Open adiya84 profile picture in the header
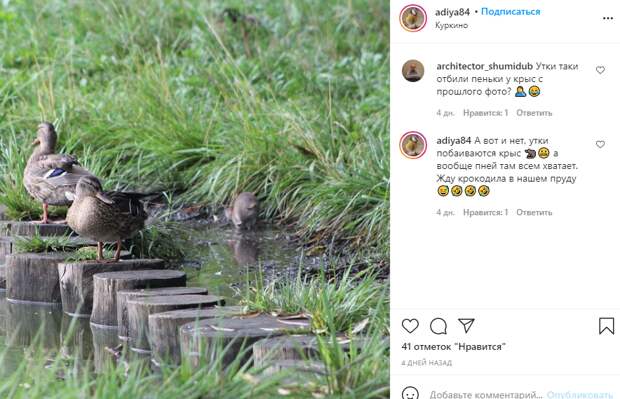Viewport: 620px width, 399px height. pyautogui.click(x=413, y=18)
